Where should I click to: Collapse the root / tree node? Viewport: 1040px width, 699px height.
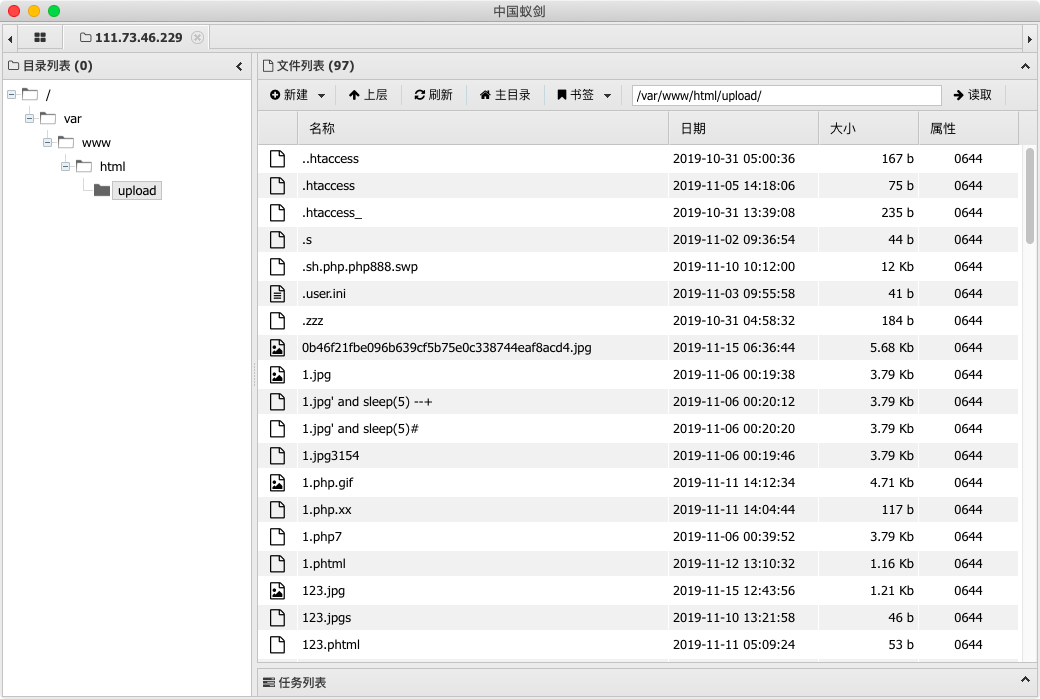coord(11,95)
